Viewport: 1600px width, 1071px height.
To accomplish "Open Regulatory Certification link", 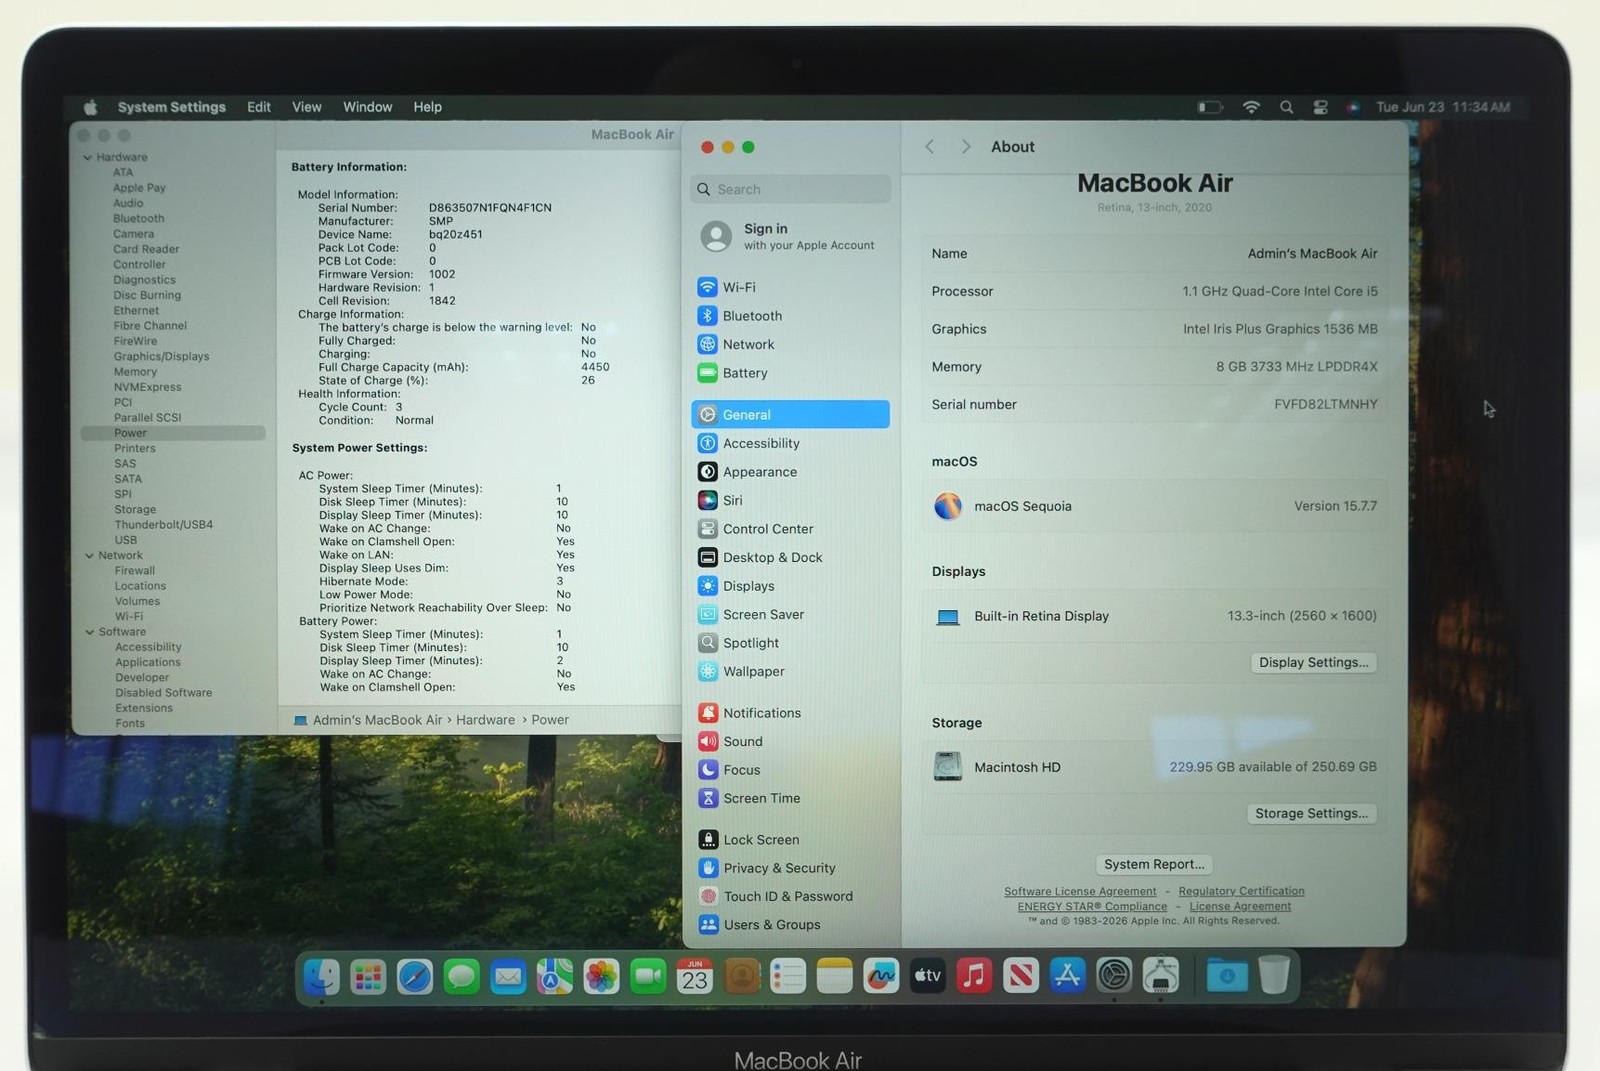I will coord(1241,891).
